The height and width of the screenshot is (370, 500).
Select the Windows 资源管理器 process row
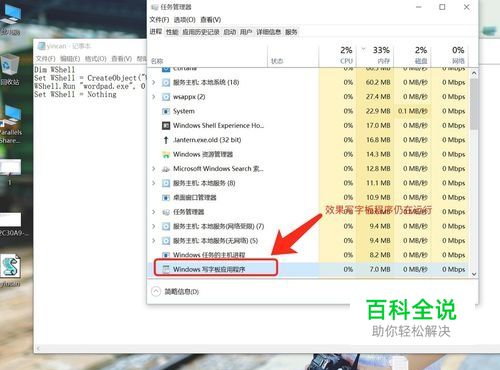308,154
